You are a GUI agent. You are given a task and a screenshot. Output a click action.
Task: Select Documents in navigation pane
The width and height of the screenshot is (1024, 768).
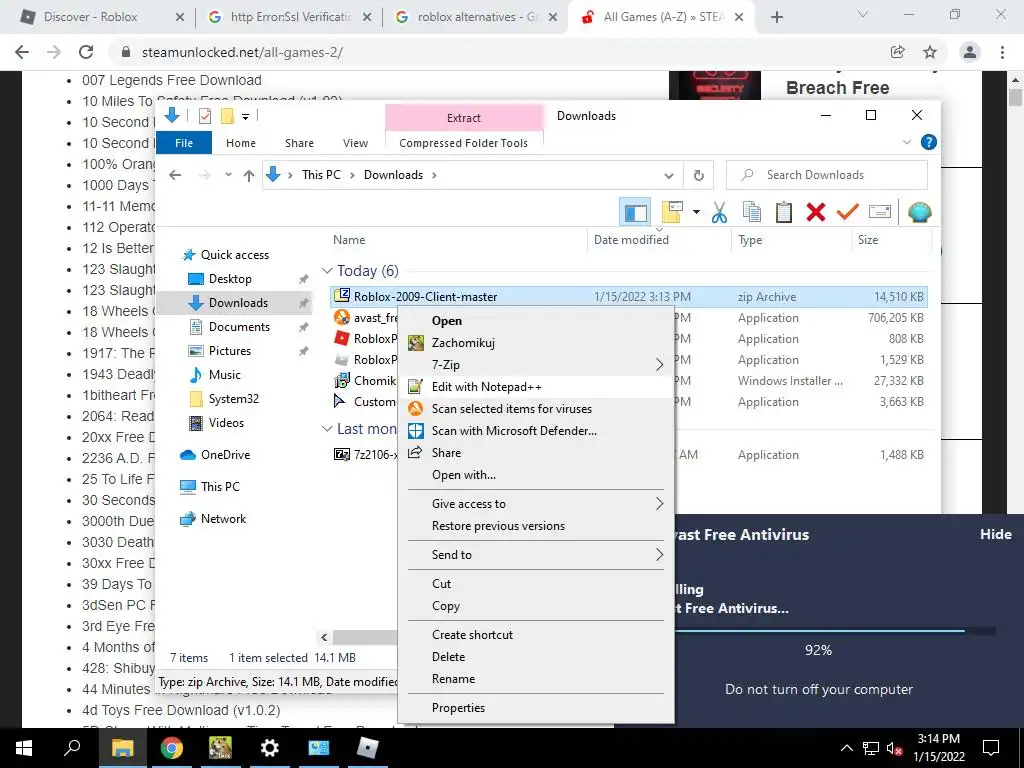pyautogui.click(x=238, y=327)
